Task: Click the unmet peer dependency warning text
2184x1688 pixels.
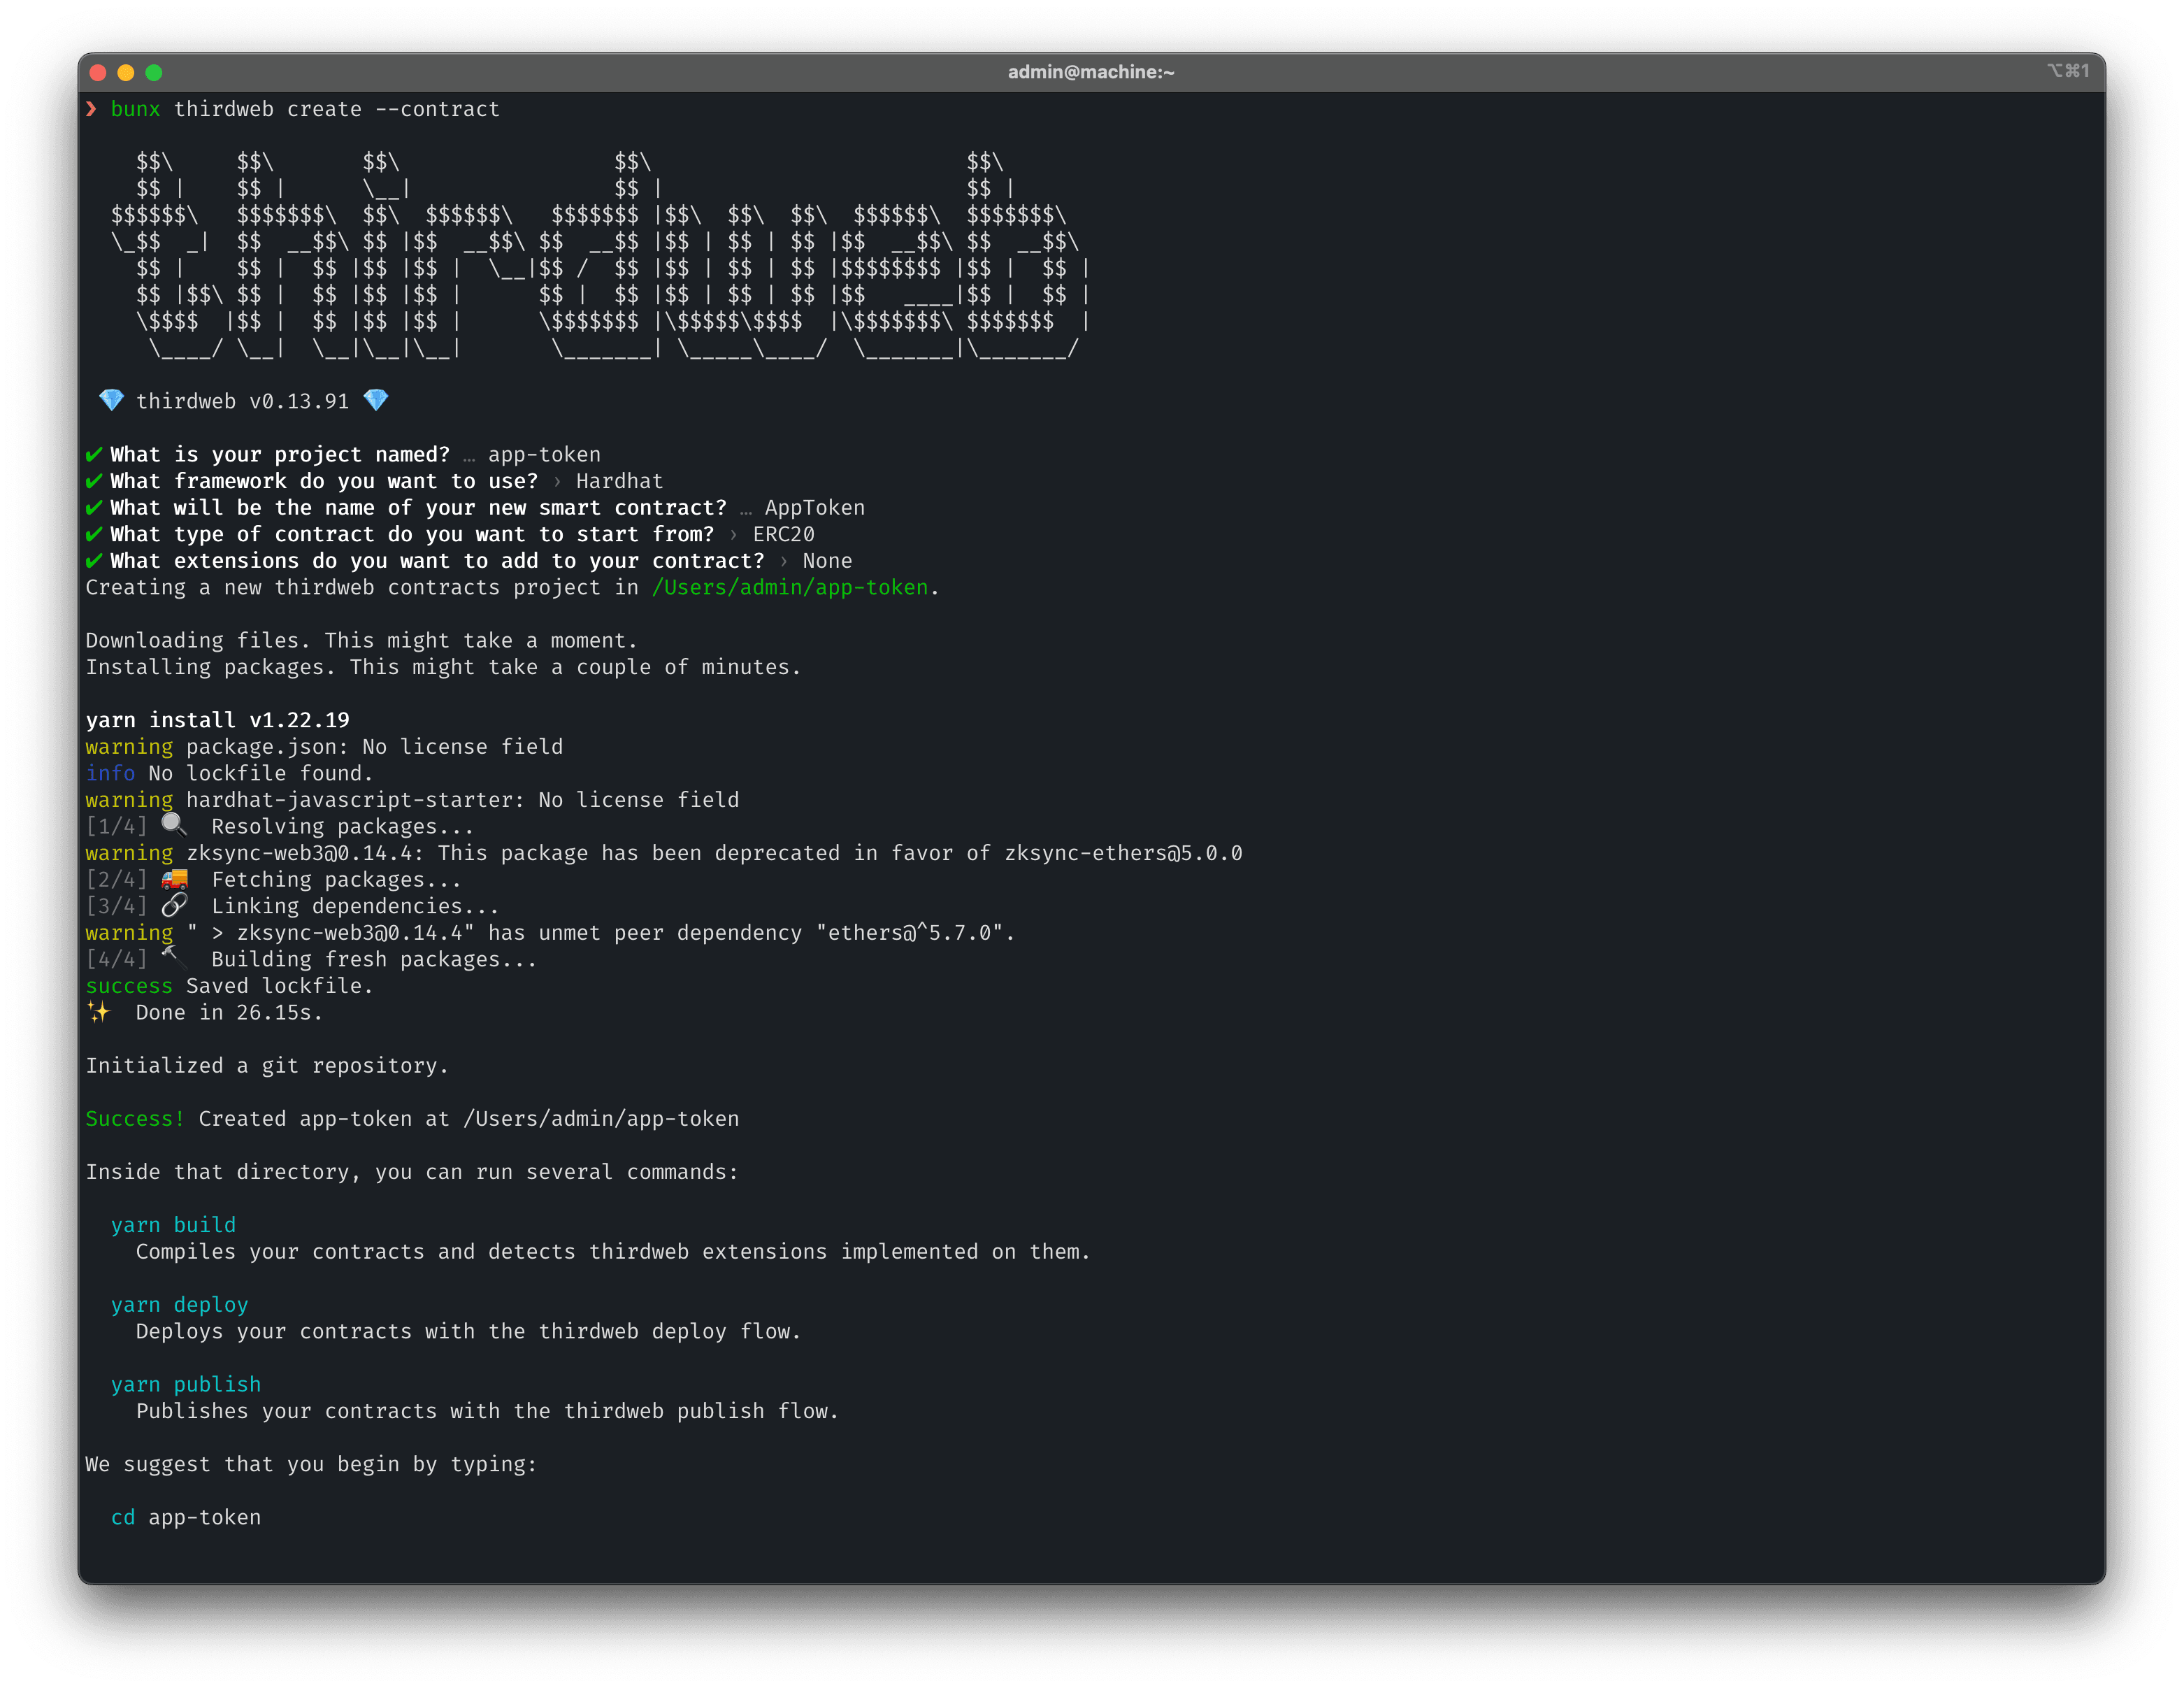Action: (601, 933)
